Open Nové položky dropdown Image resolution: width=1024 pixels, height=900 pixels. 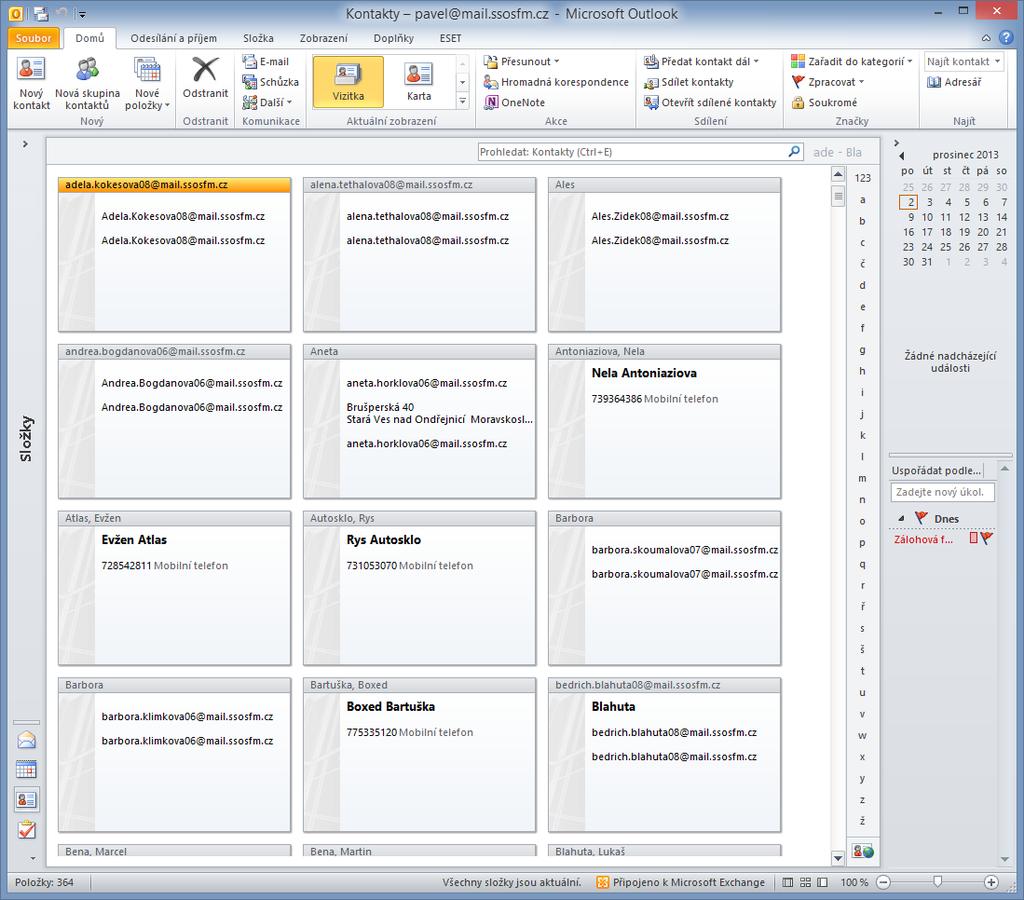pos(147,84)
